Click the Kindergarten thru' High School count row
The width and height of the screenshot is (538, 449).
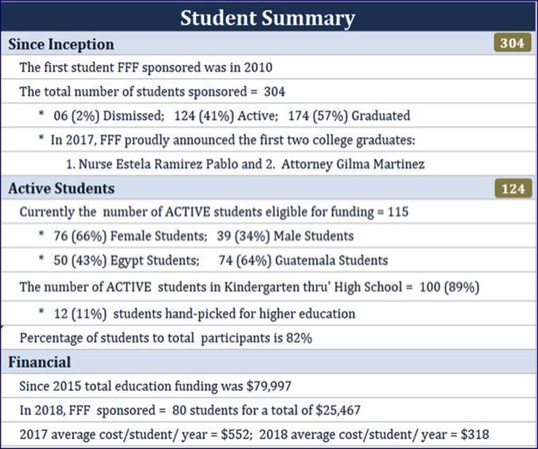(268, 287)
